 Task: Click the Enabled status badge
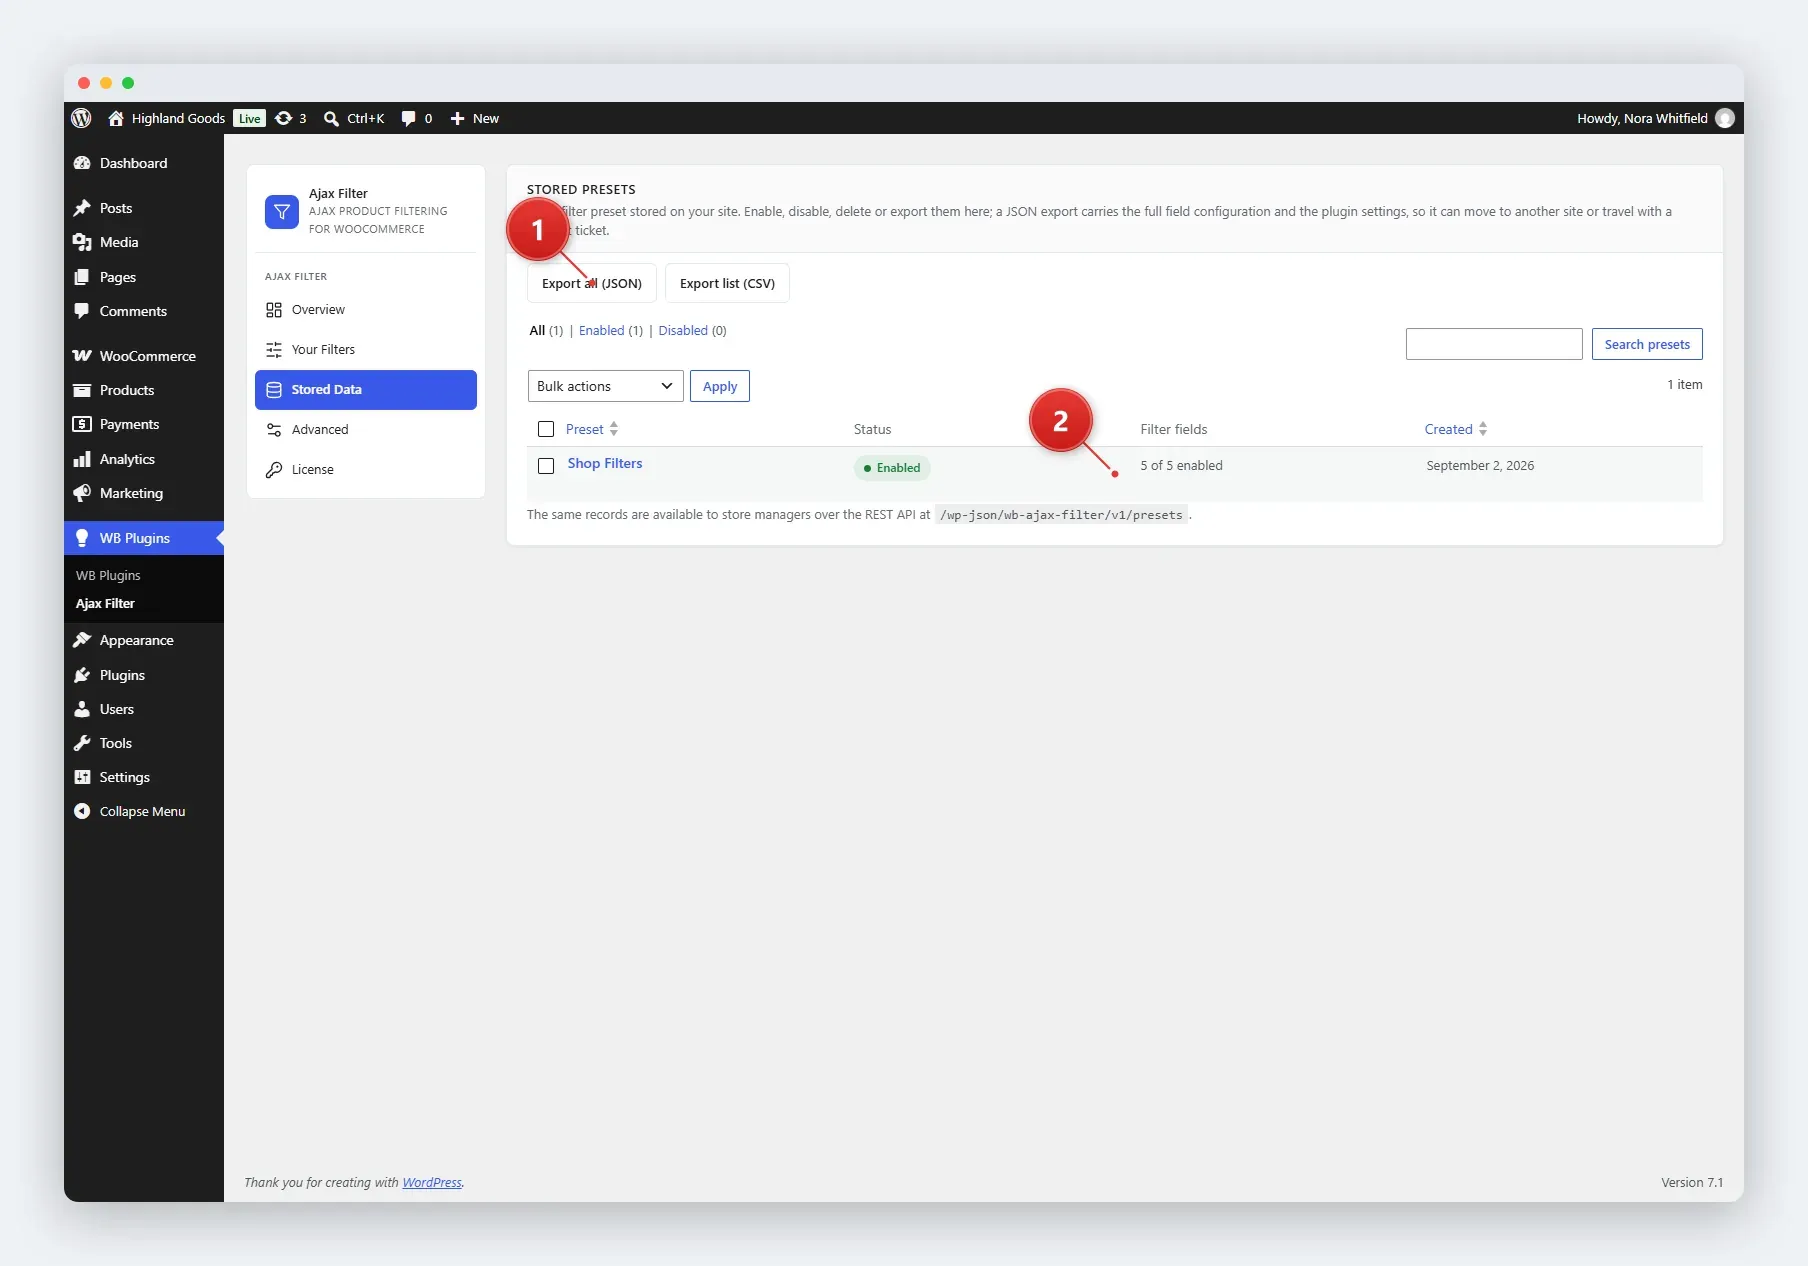tap(892, 468)
